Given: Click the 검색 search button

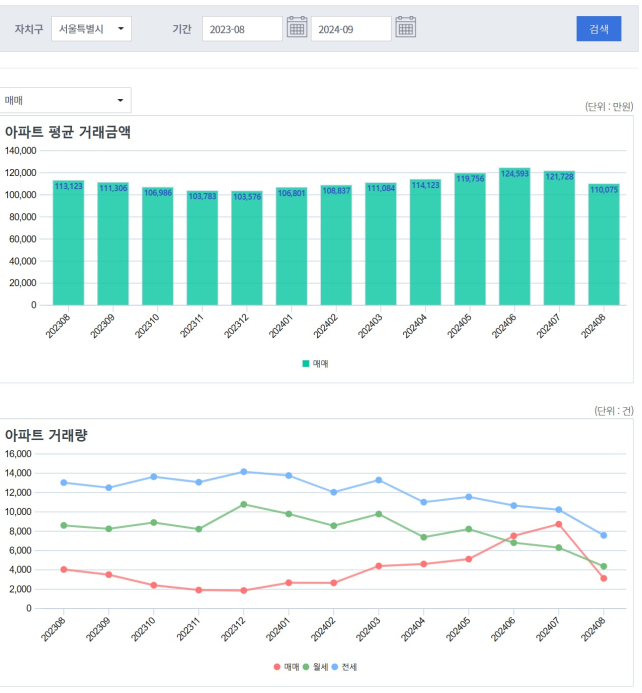Looking at the screenshot, I should coord(599,29).
